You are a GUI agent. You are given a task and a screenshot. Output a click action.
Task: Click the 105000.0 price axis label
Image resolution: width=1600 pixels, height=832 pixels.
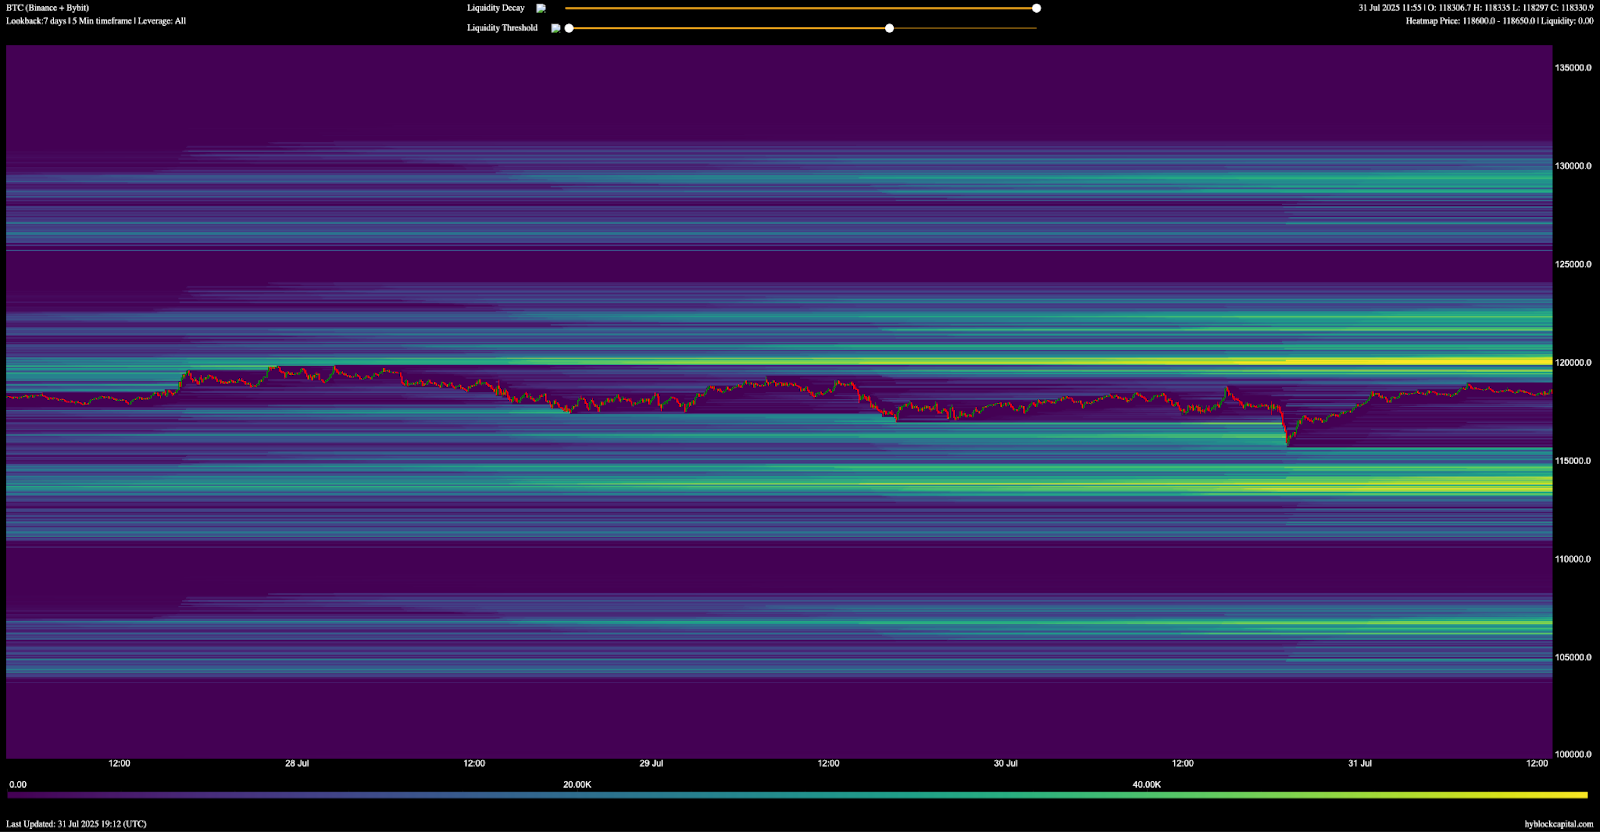[1572, 658]
